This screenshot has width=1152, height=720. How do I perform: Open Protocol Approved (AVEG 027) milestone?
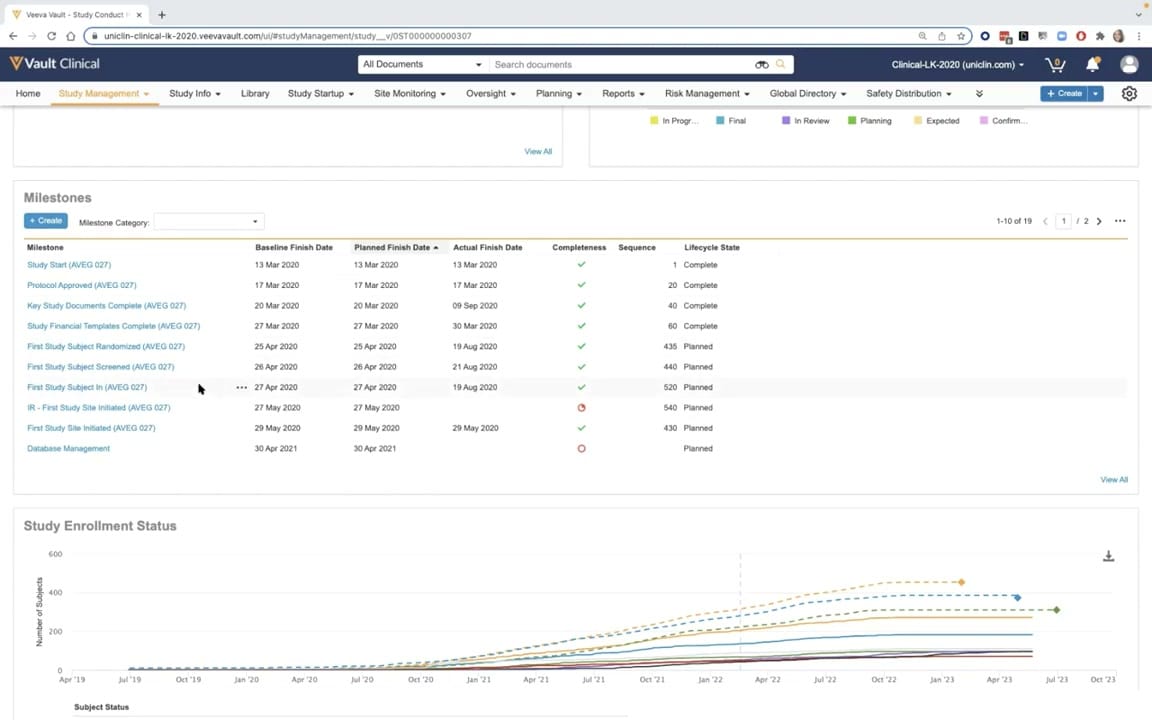82,286
